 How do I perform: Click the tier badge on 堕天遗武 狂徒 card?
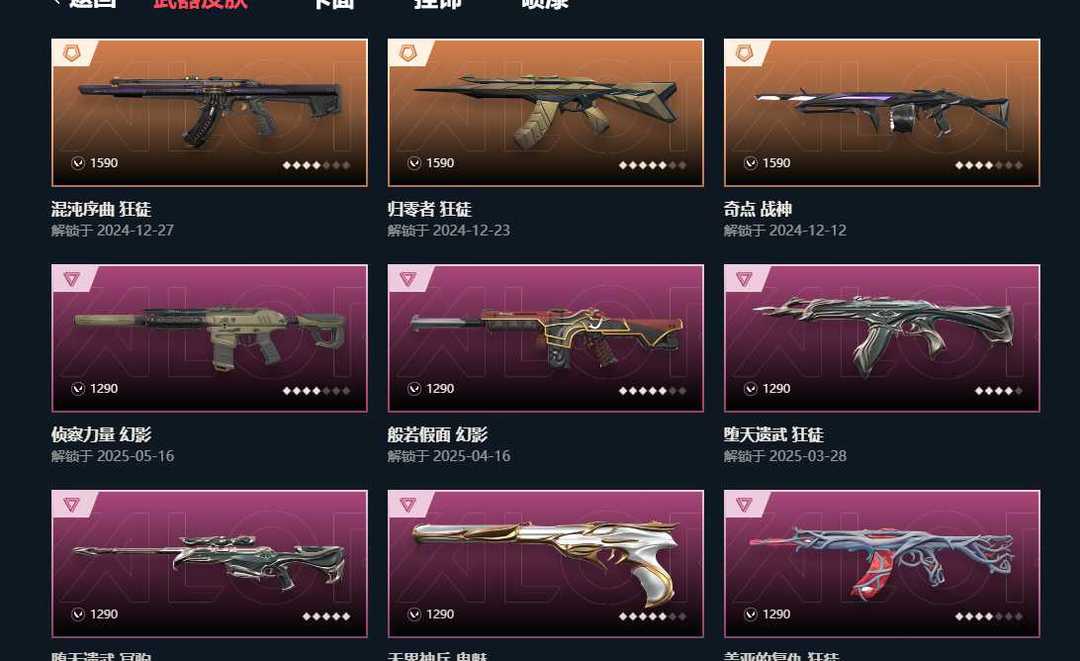pos(744,279)
